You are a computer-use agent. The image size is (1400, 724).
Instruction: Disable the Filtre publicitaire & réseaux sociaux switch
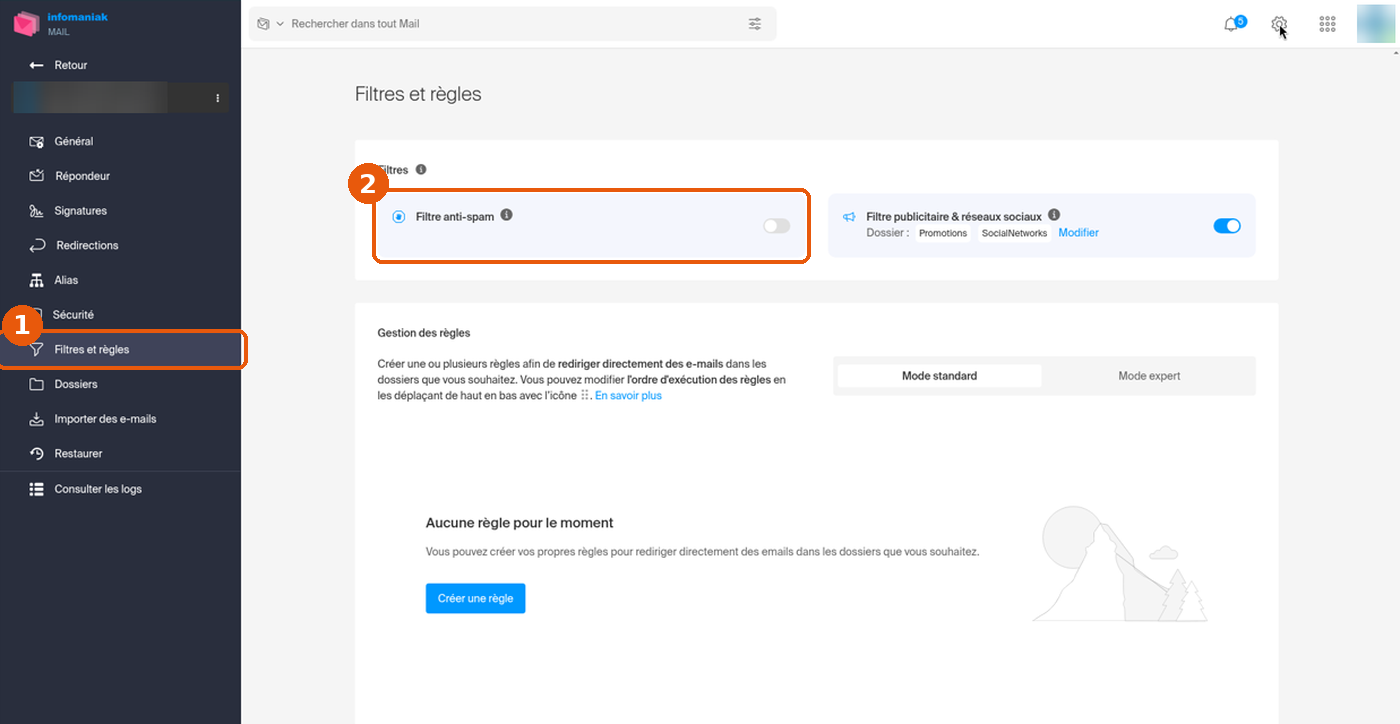click(1227, 226)
